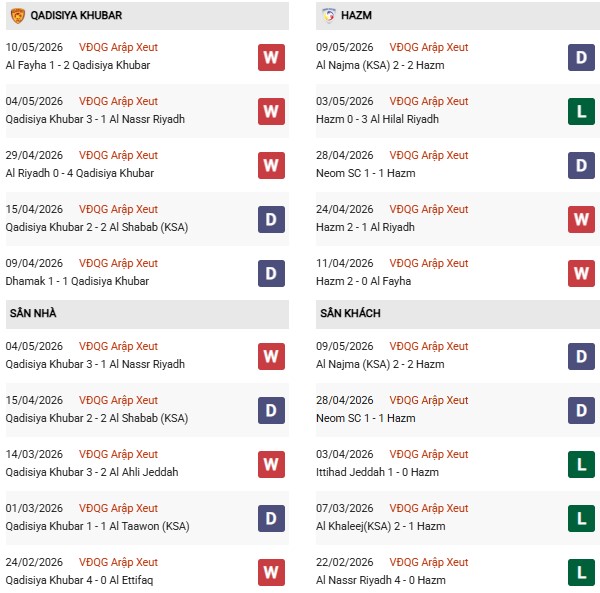Open VĐQG Arập Xeut link dated 07/03/2026

pyautogui.click(x=429, y=508)
